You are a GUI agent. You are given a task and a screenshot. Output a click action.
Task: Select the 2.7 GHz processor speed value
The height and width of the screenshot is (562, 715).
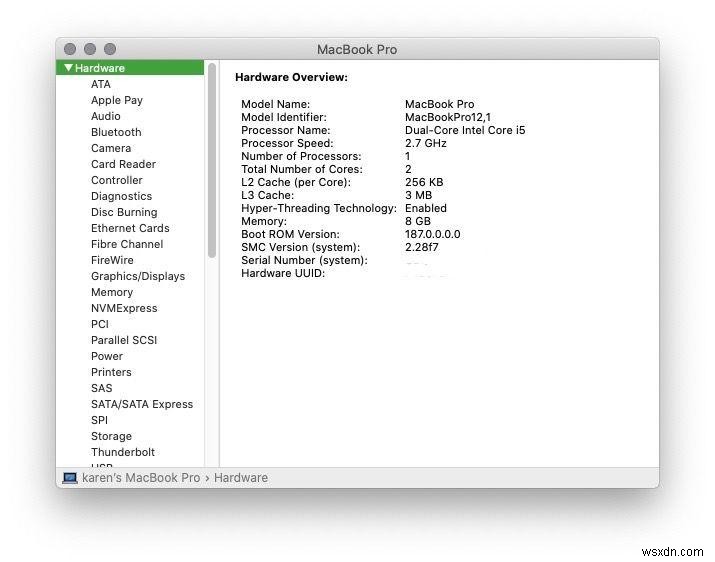(x=425, y=143)
